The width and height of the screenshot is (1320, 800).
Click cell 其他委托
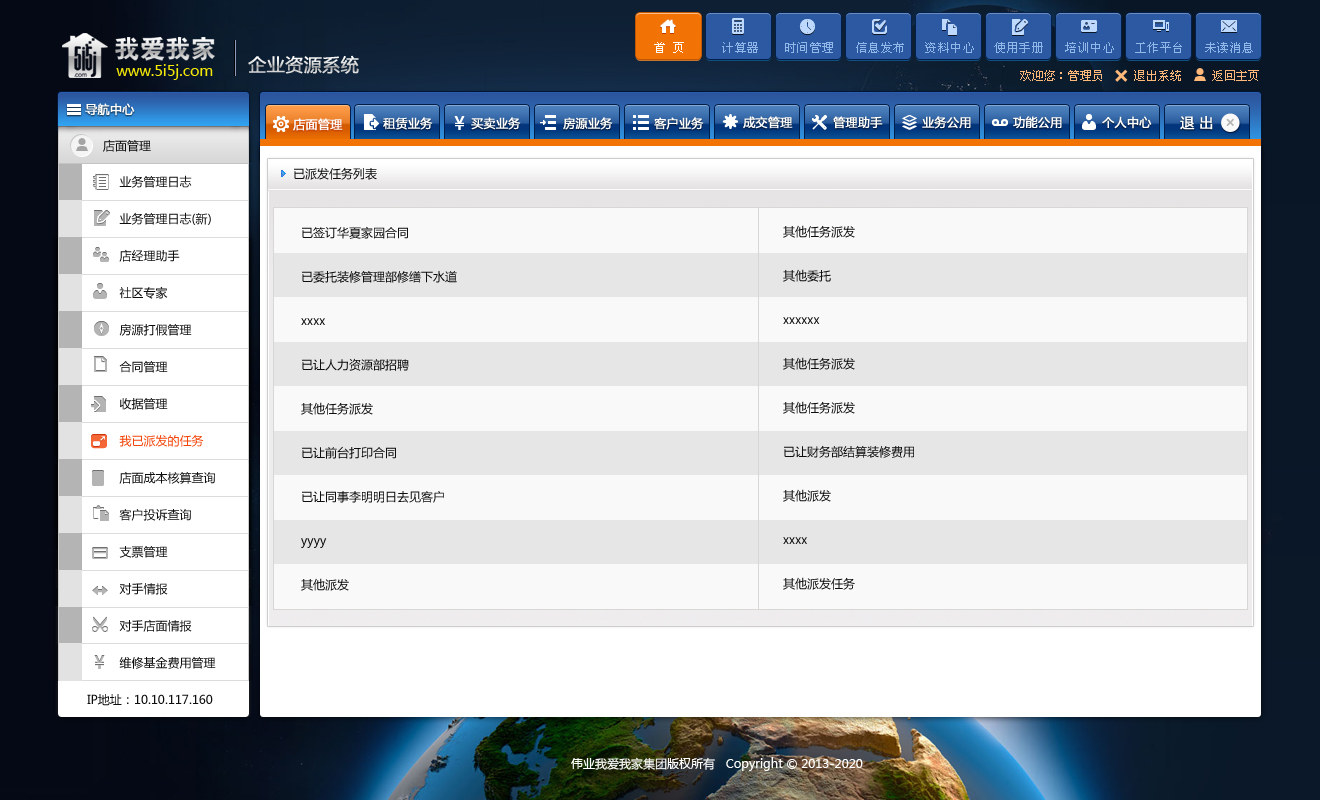(x=807, y=276)
